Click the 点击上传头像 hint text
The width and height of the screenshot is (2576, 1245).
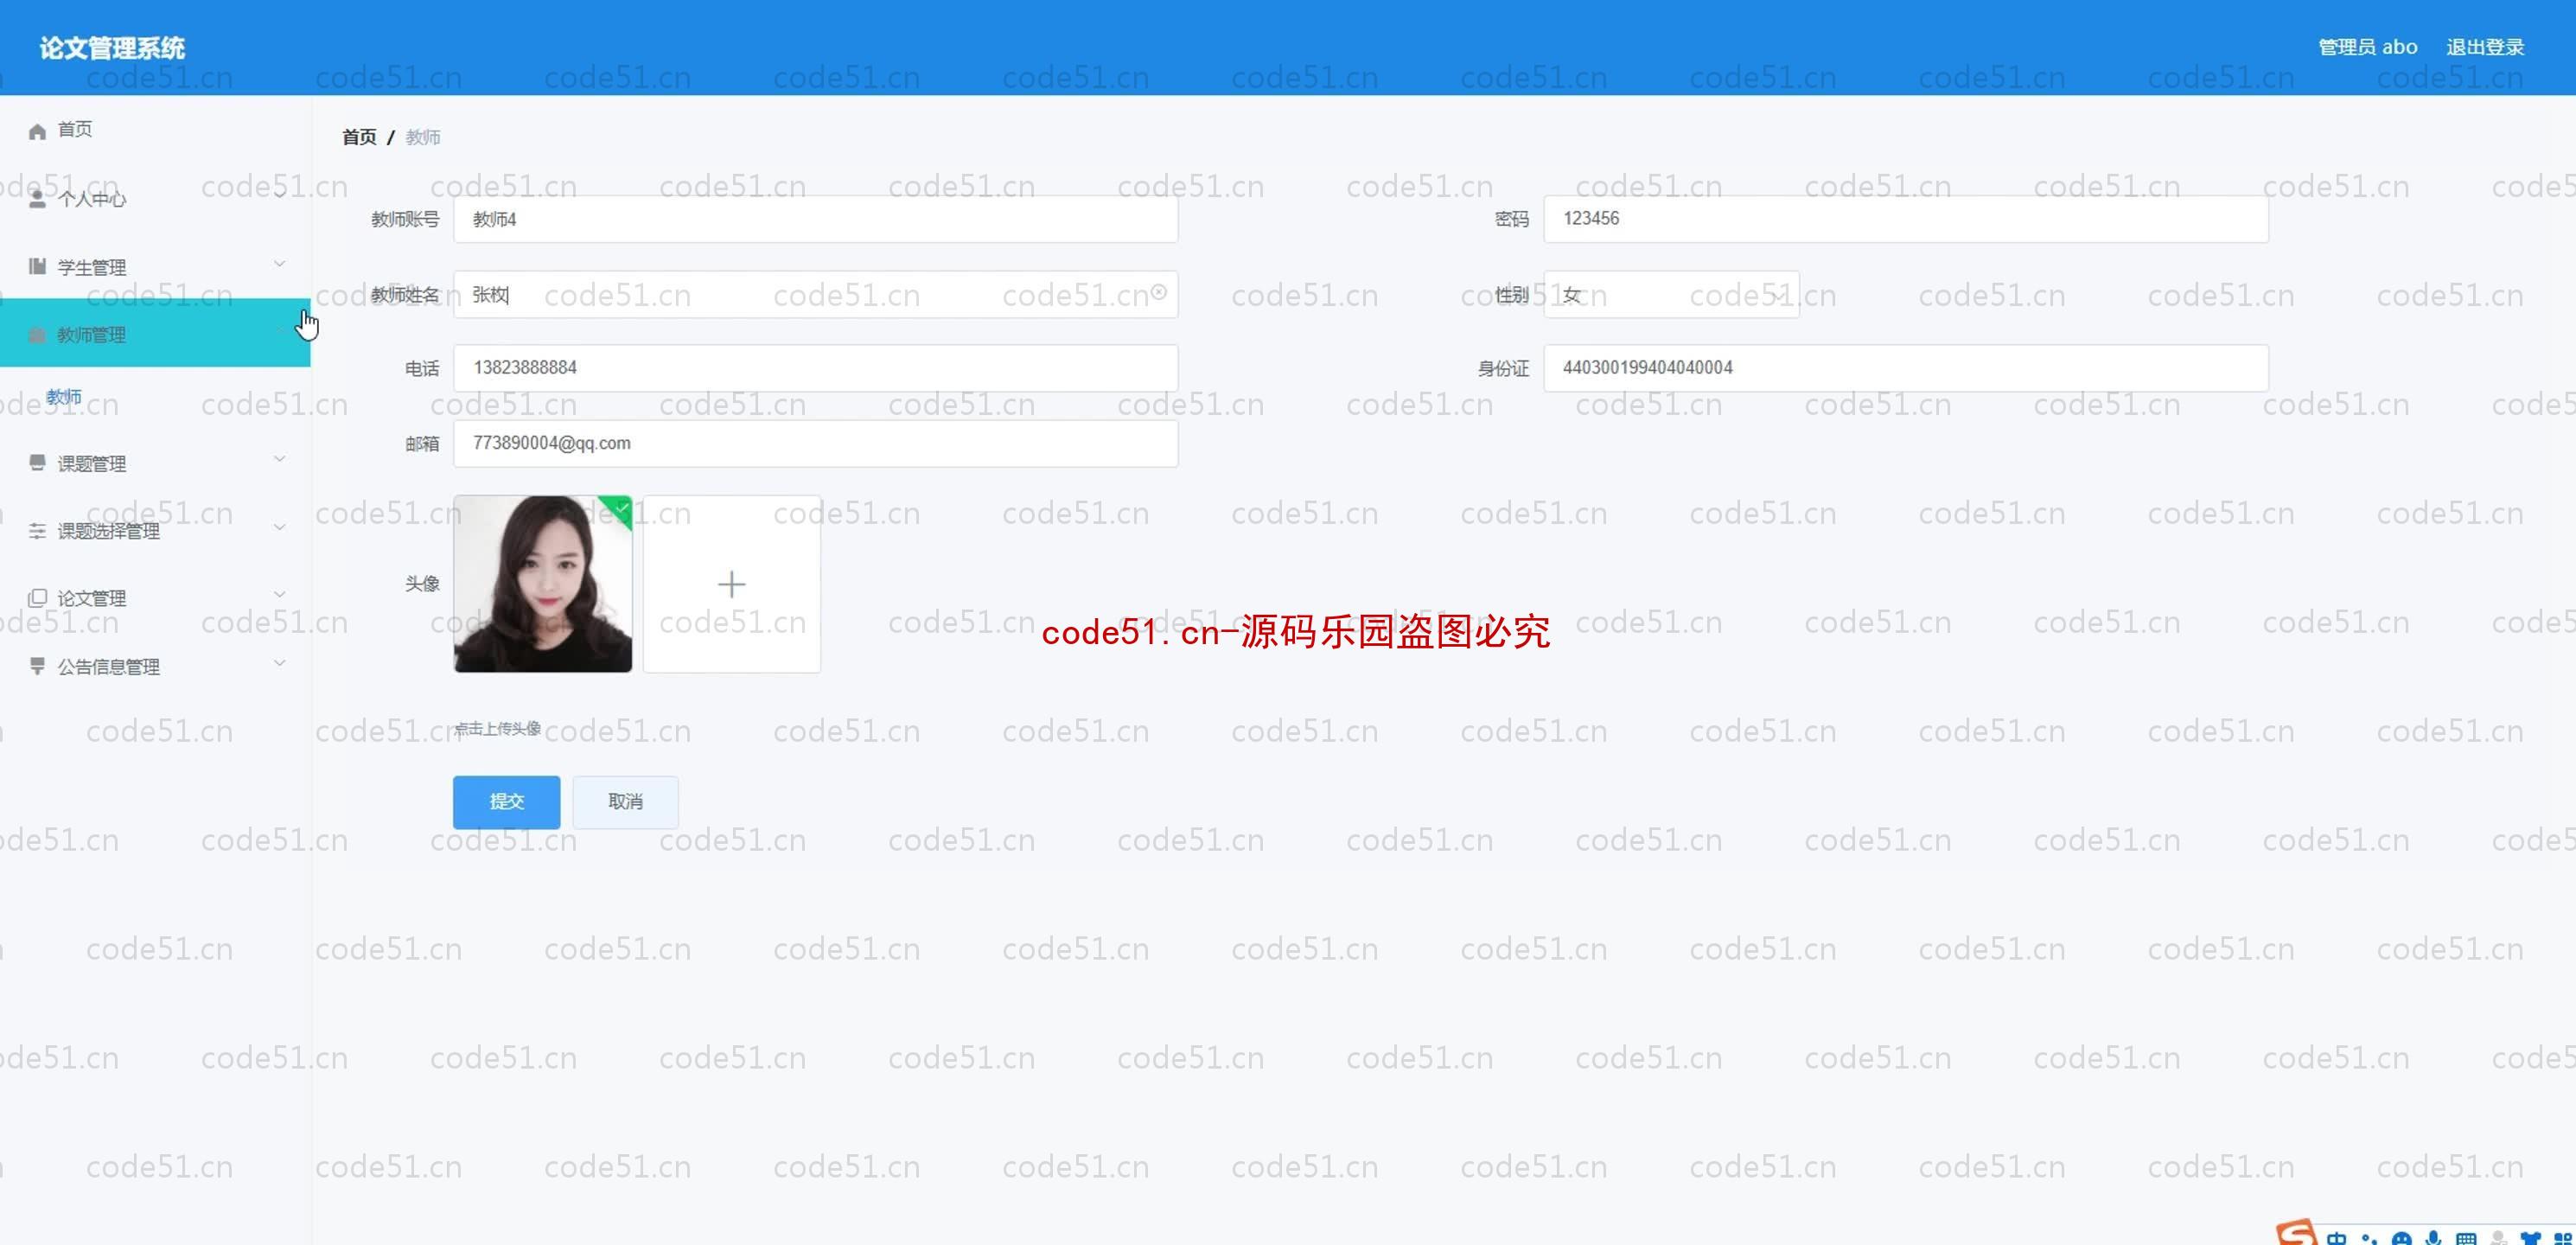[x=498, y=728]
